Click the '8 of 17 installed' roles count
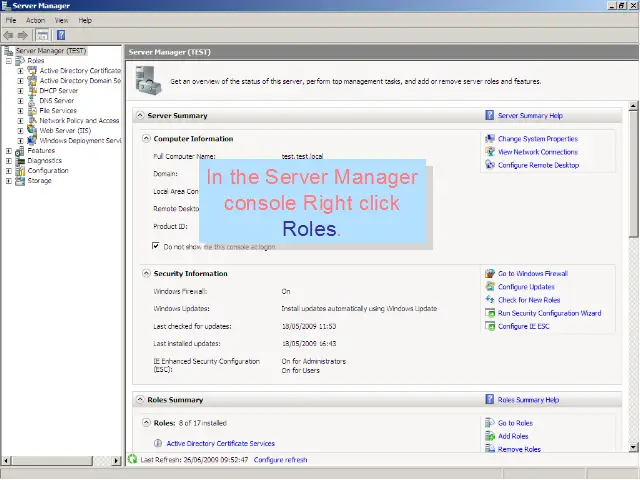 point(202,423)
